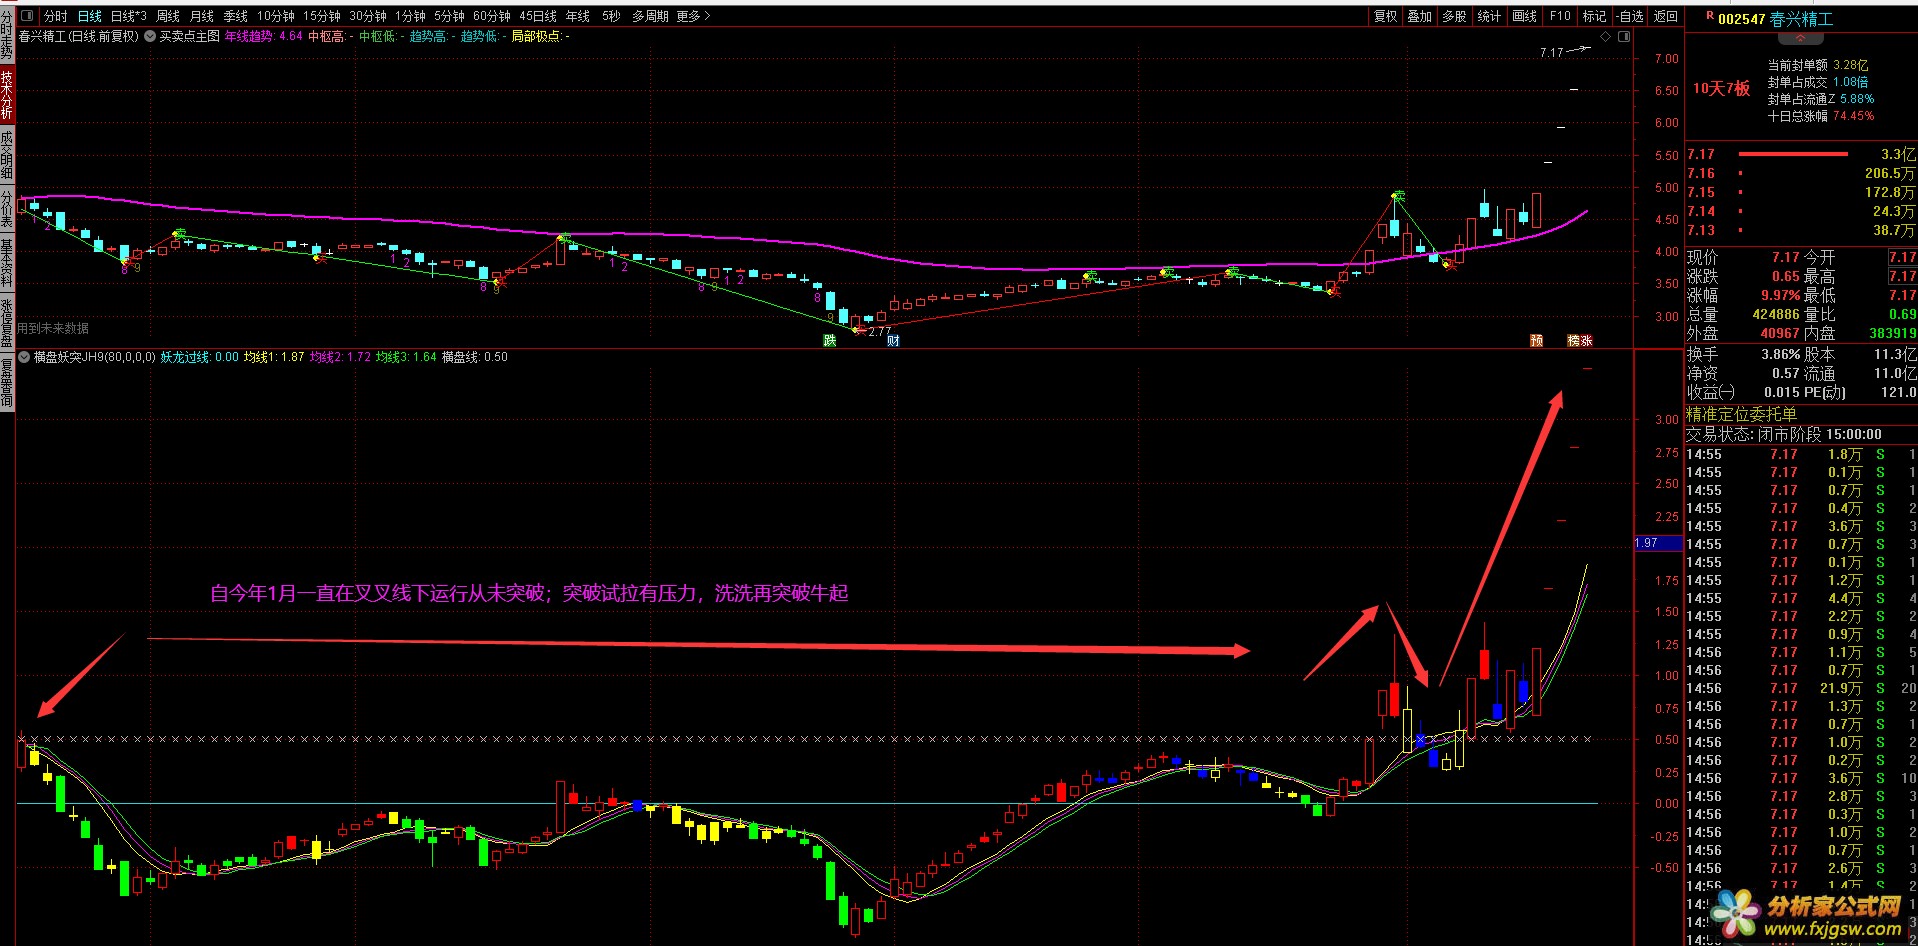Click the 7.16 order book row

click(x=1801, y=173)
